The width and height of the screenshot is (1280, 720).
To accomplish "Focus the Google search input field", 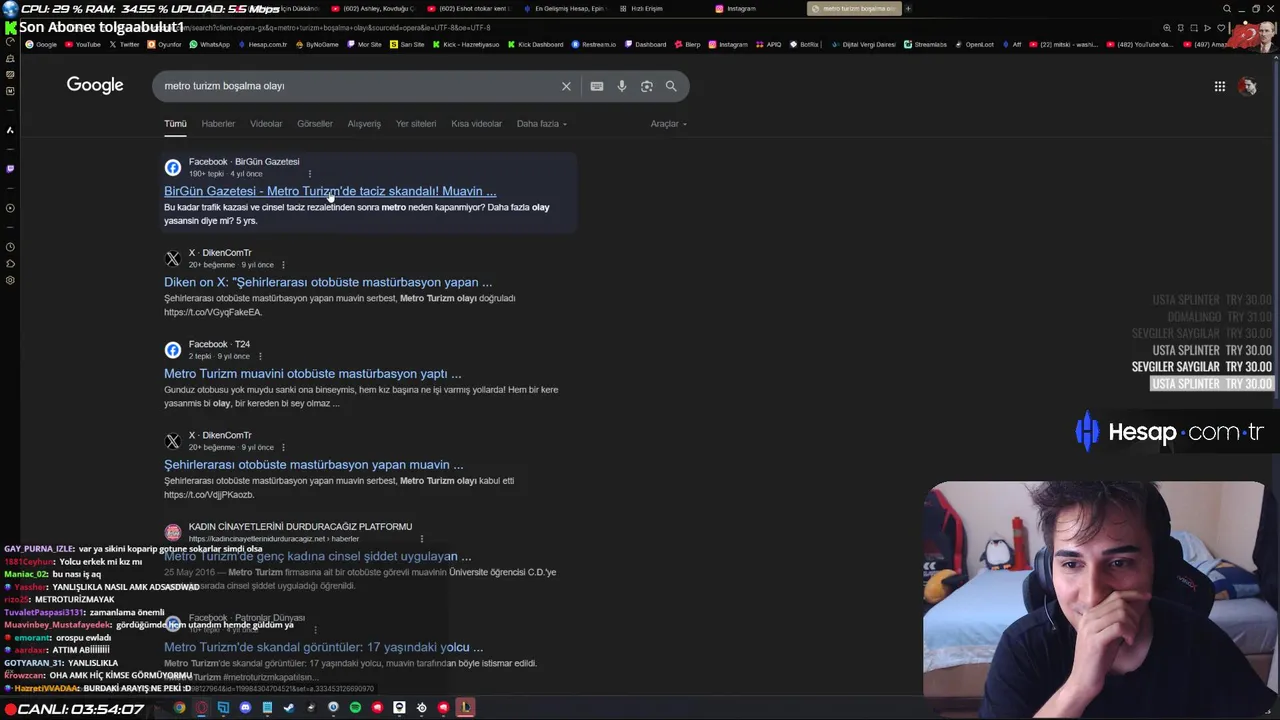I will (x=360, y=86).
